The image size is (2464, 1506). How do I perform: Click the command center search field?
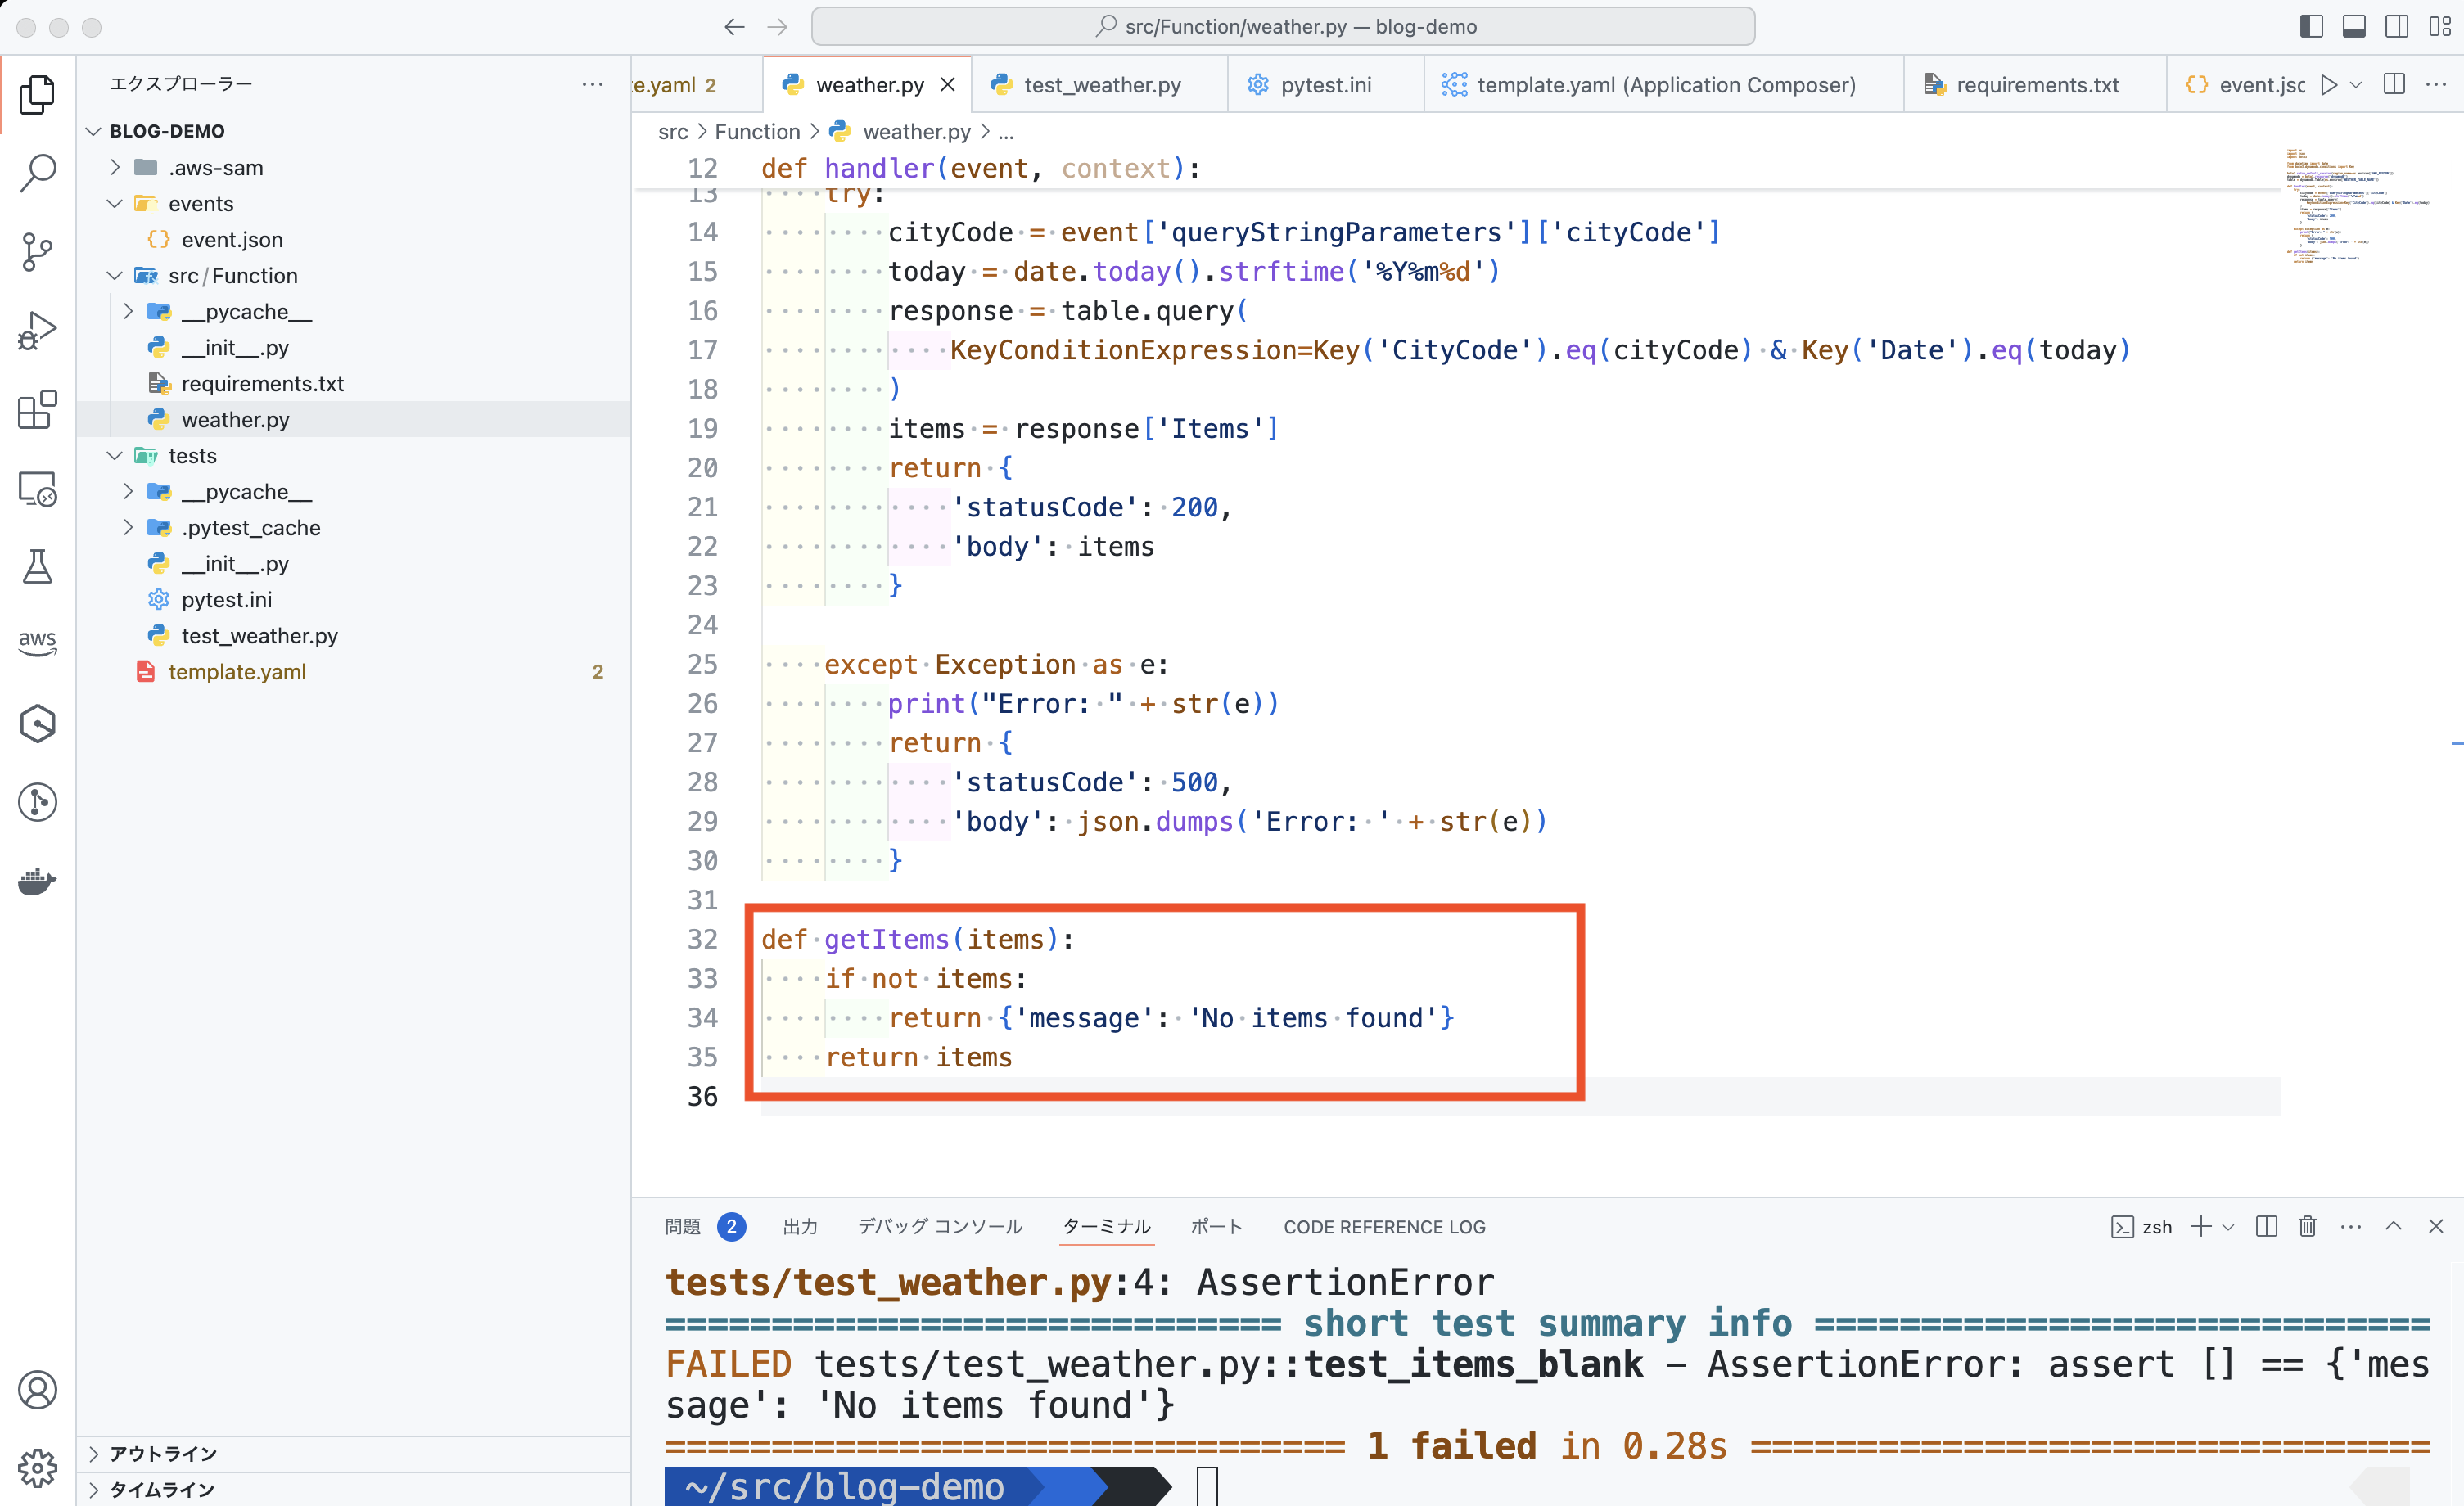[1283, 27]
